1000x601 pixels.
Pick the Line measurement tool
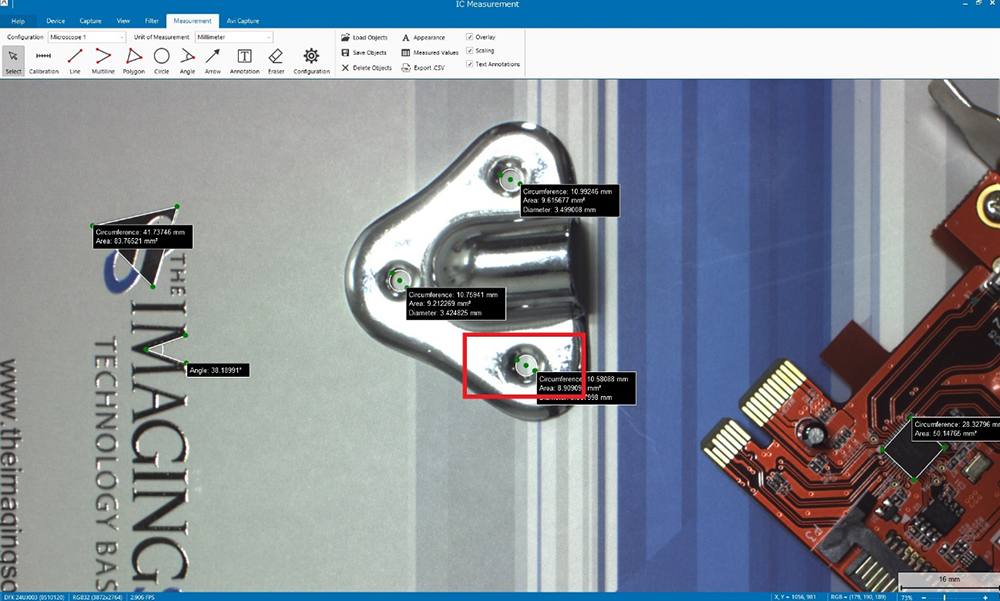pos(75,61)
